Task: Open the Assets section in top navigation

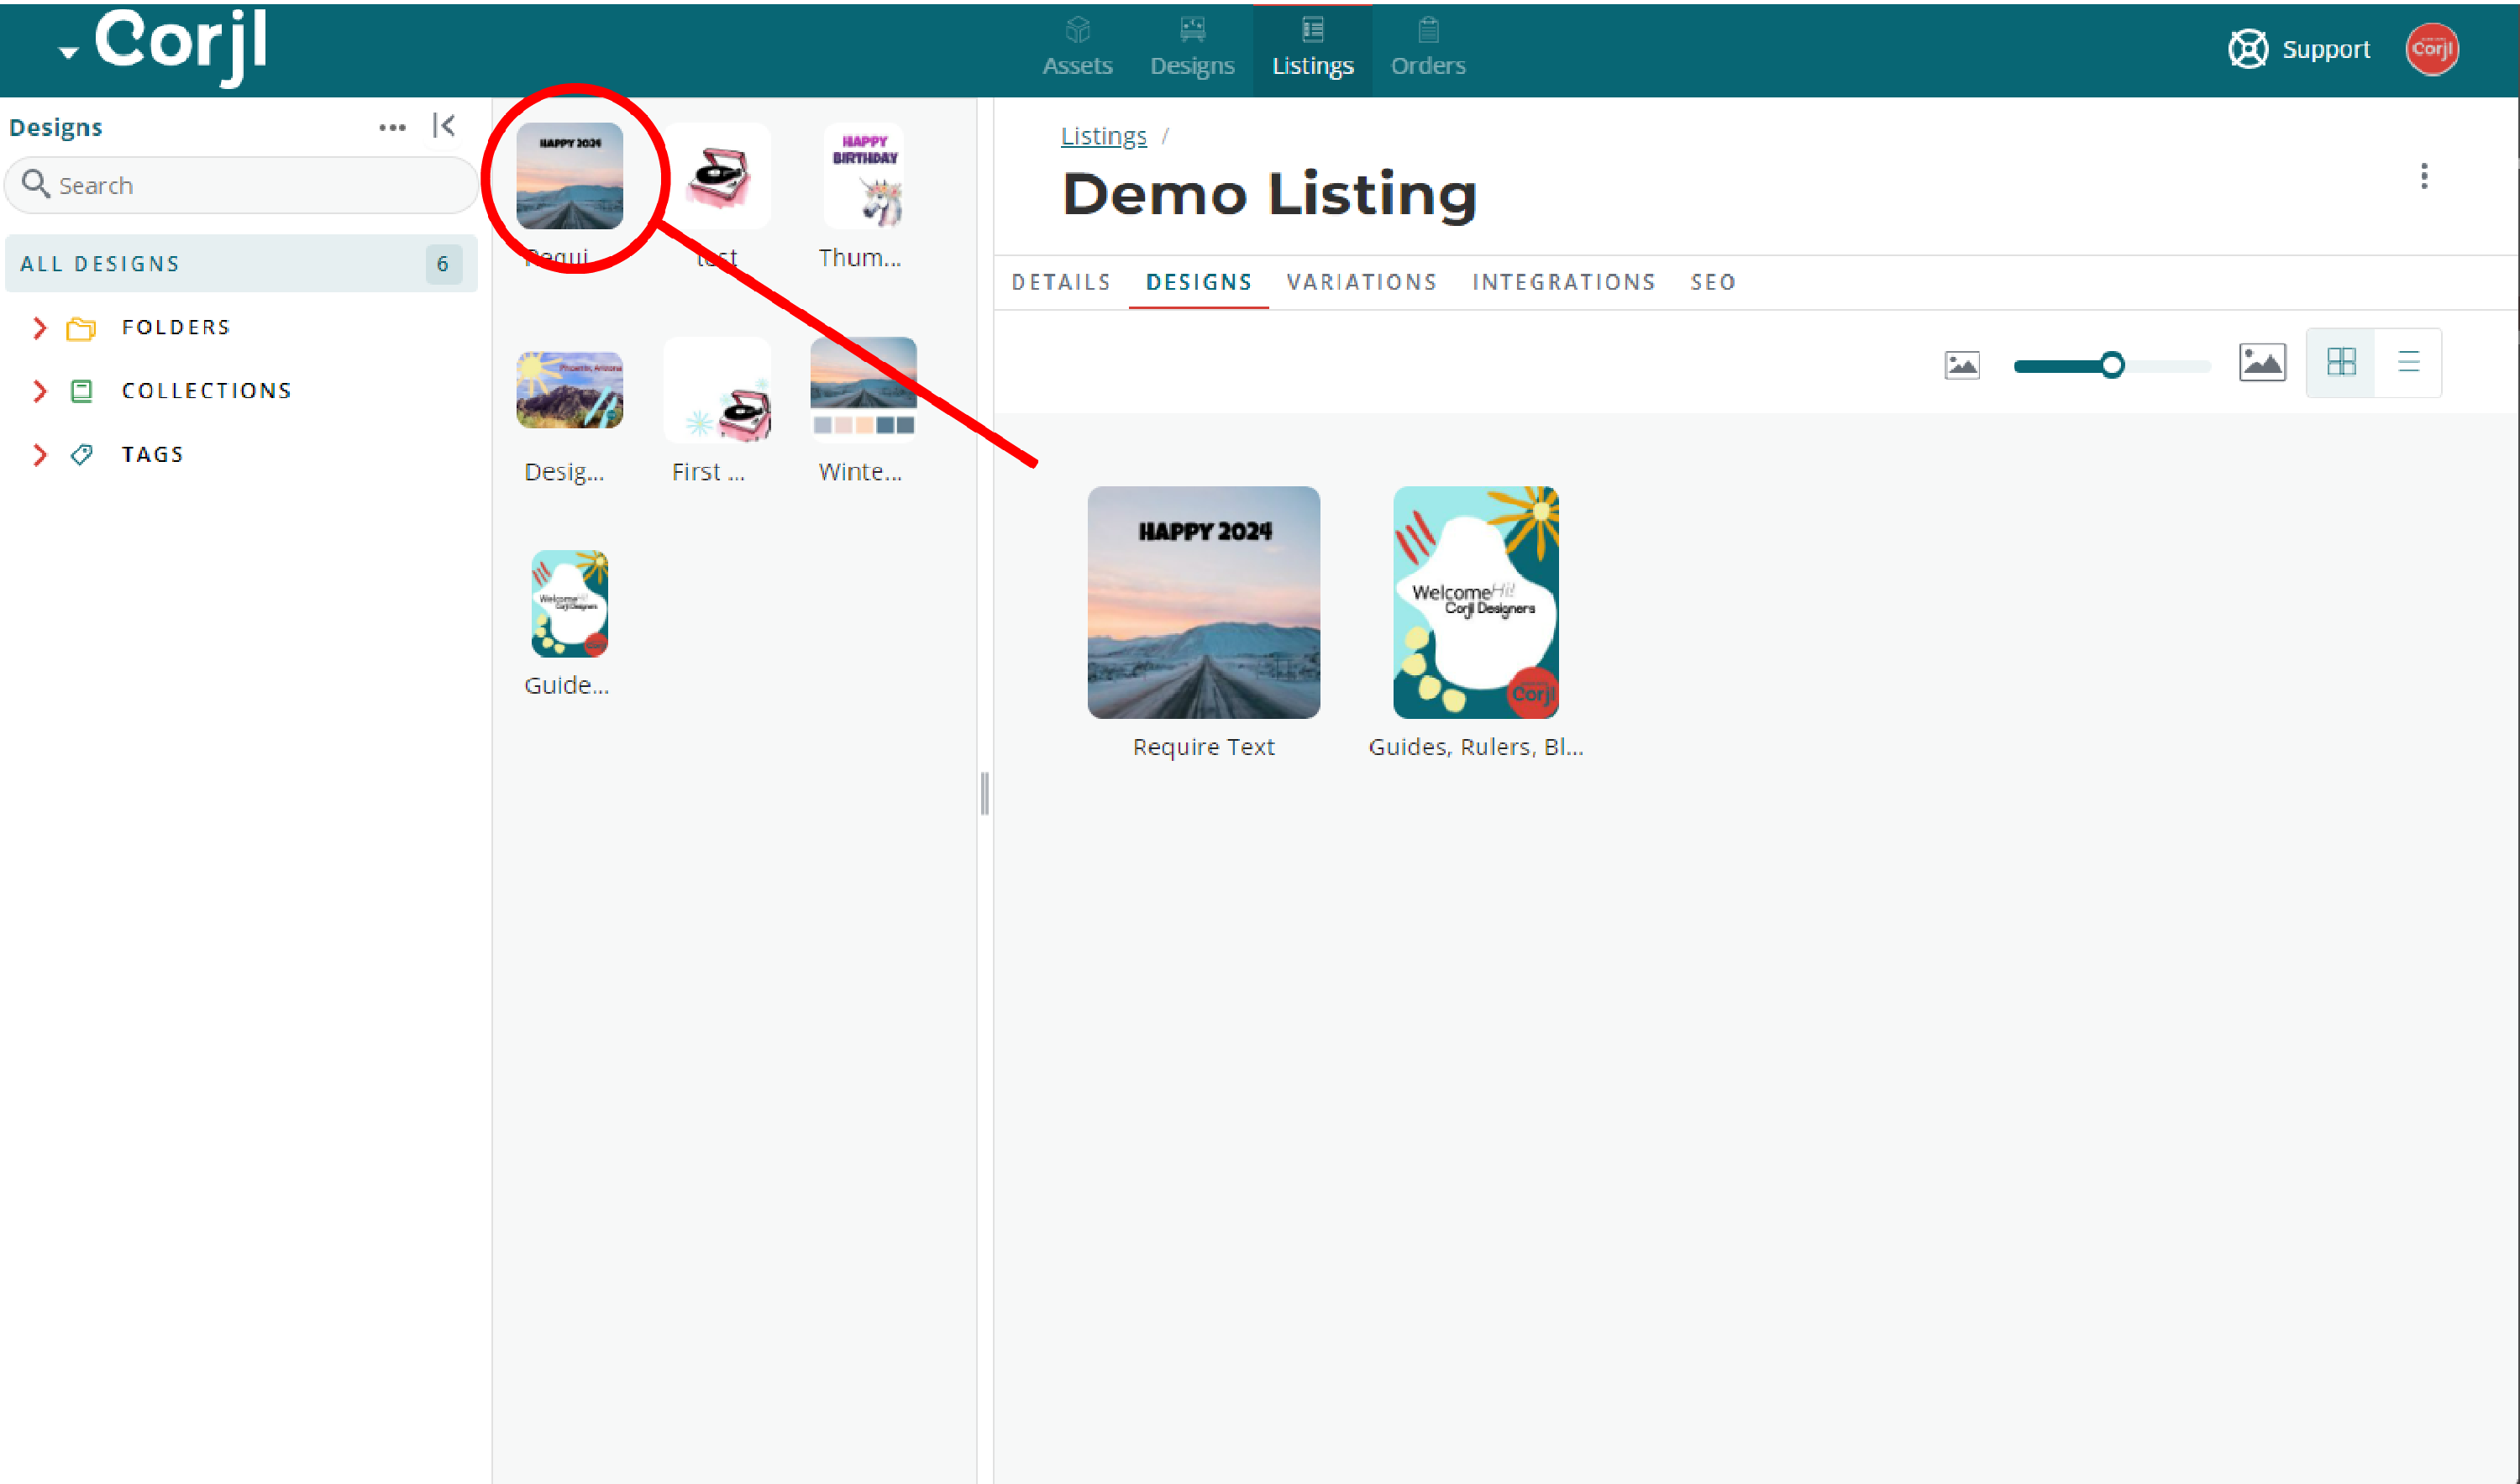Action: pos(1077,47)
